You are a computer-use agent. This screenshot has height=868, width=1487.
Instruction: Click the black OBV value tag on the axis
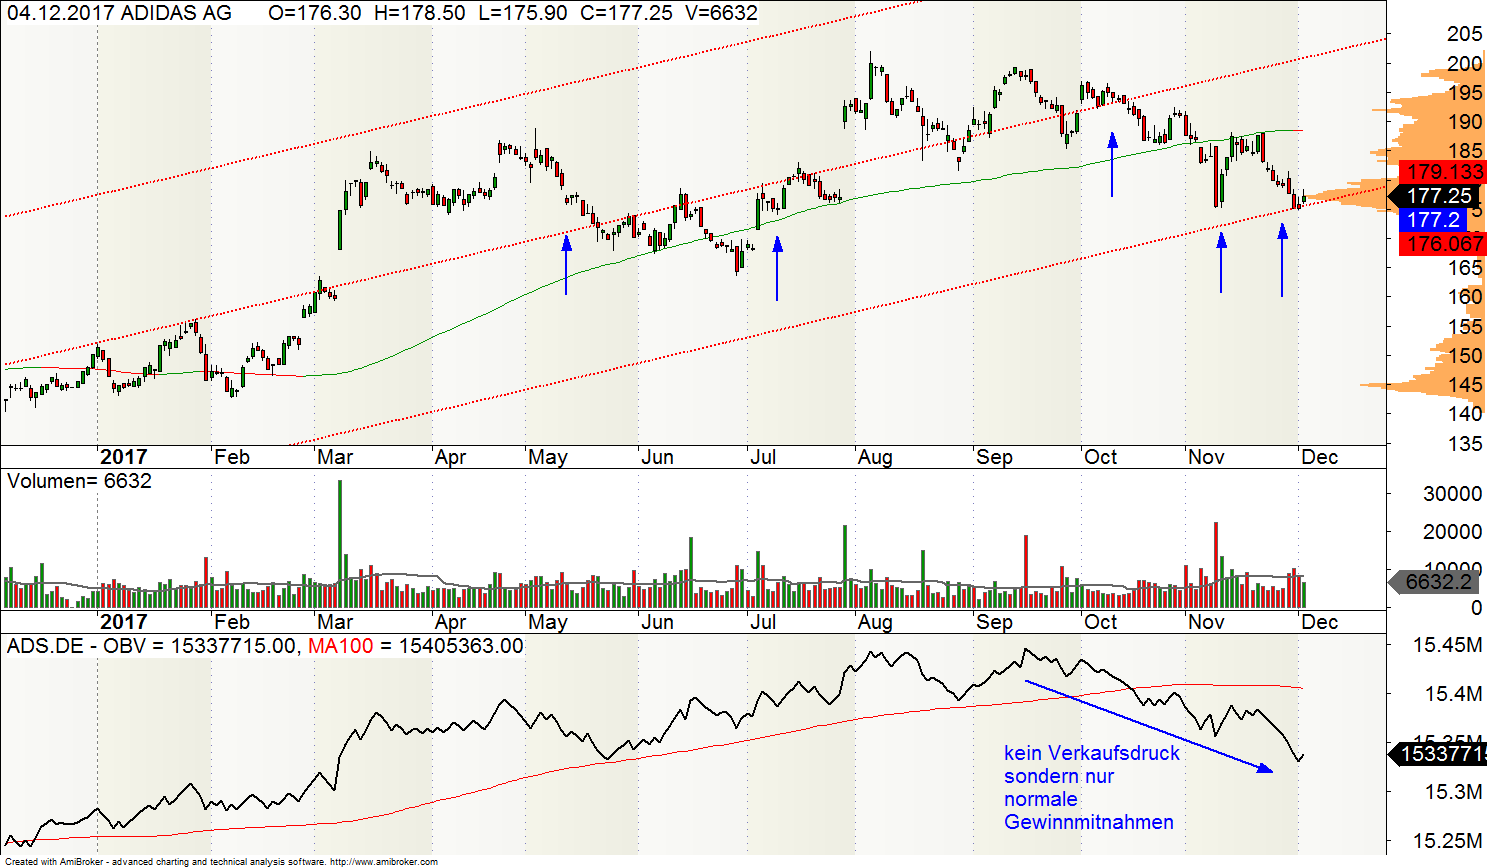click(1438, 754)
